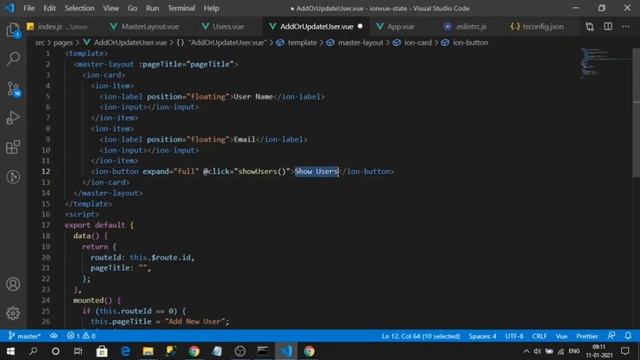Open the Extensions view

pos(13,147)
